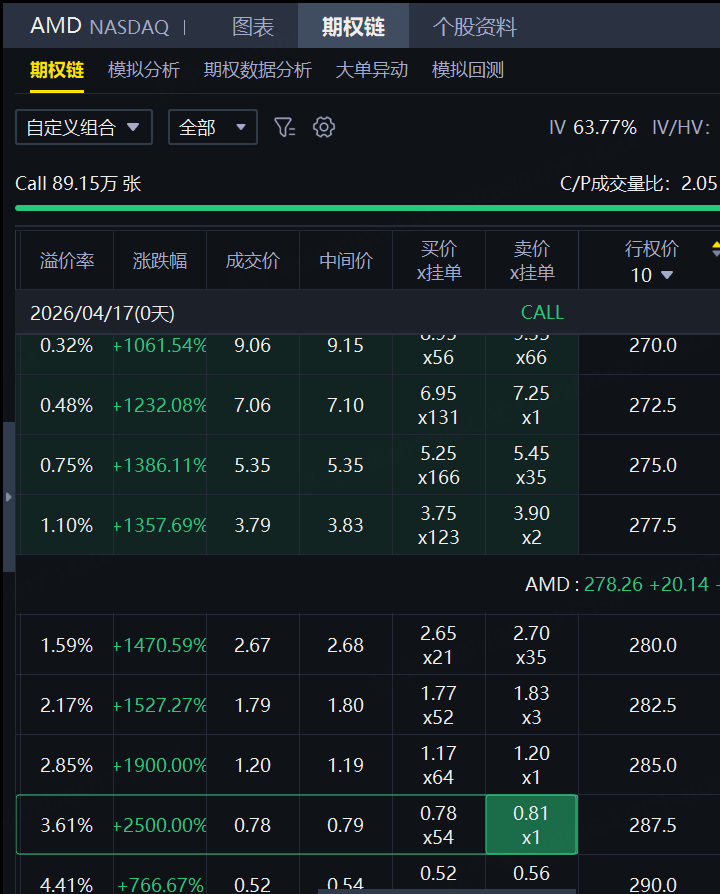
Task: Expand the left side panel arrow
Action: pos(9,497)
